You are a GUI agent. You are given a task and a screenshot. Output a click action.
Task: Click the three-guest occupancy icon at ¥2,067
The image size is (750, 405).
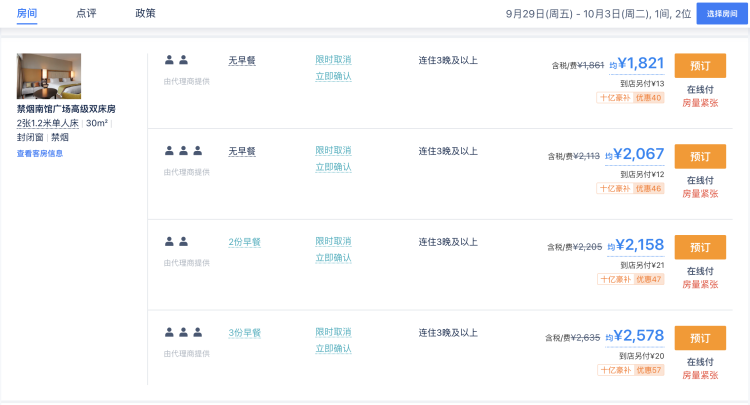point(184,151)
